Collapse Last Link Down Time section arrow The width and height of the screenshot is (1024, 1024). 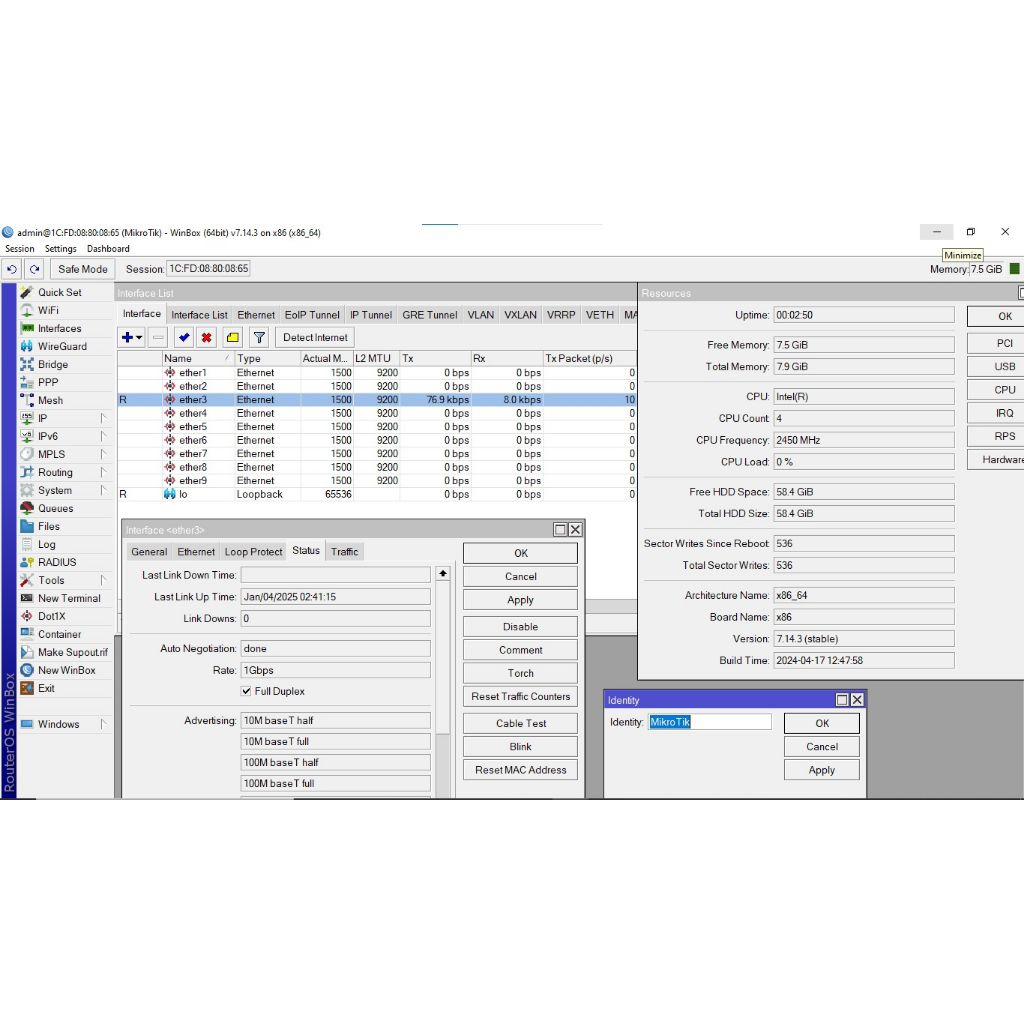(443, 573)
